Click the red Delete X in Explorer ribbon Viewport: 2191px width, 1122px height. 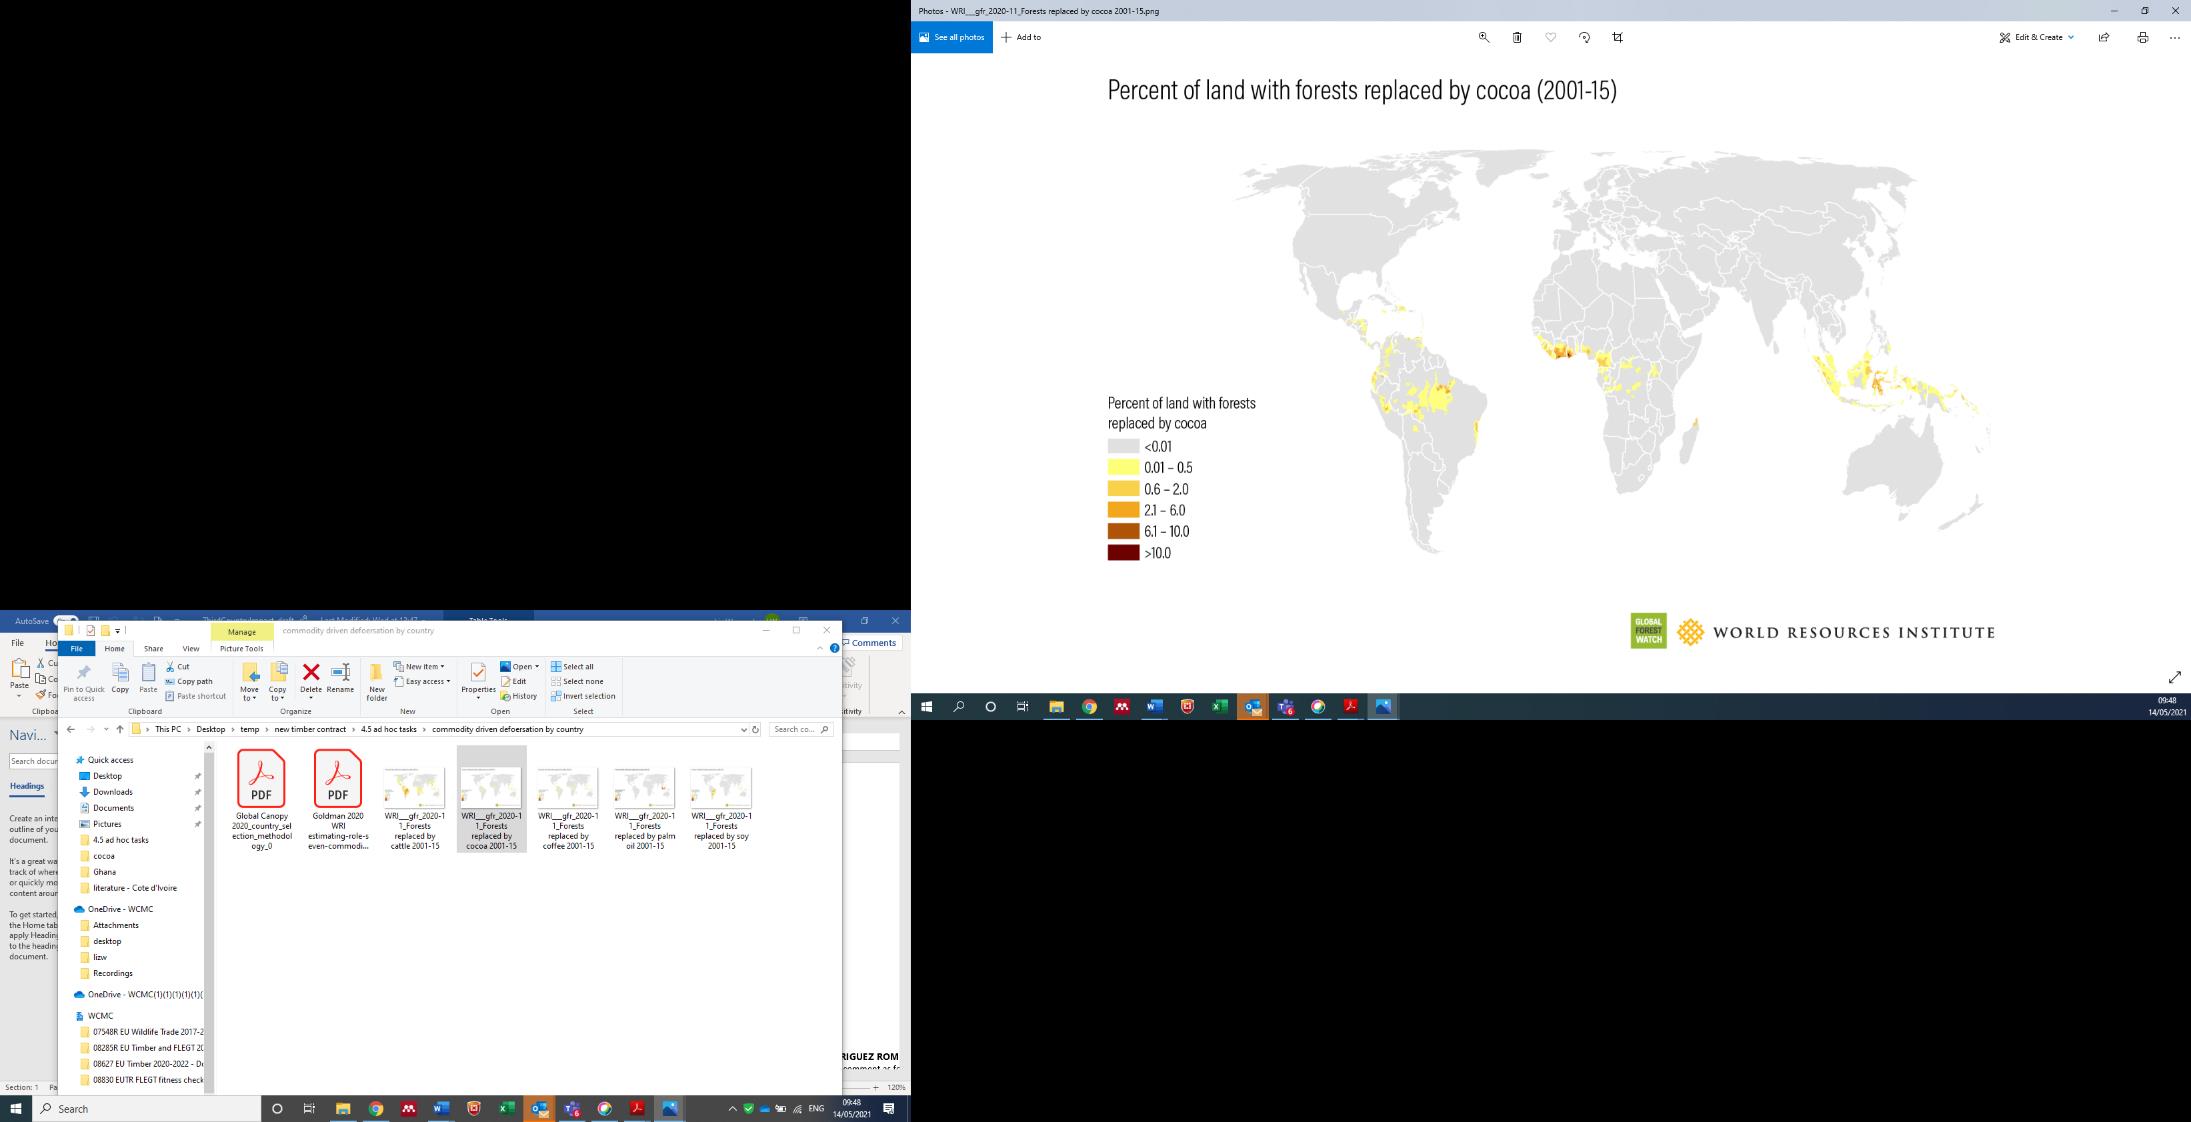click(x=311, y=674)
